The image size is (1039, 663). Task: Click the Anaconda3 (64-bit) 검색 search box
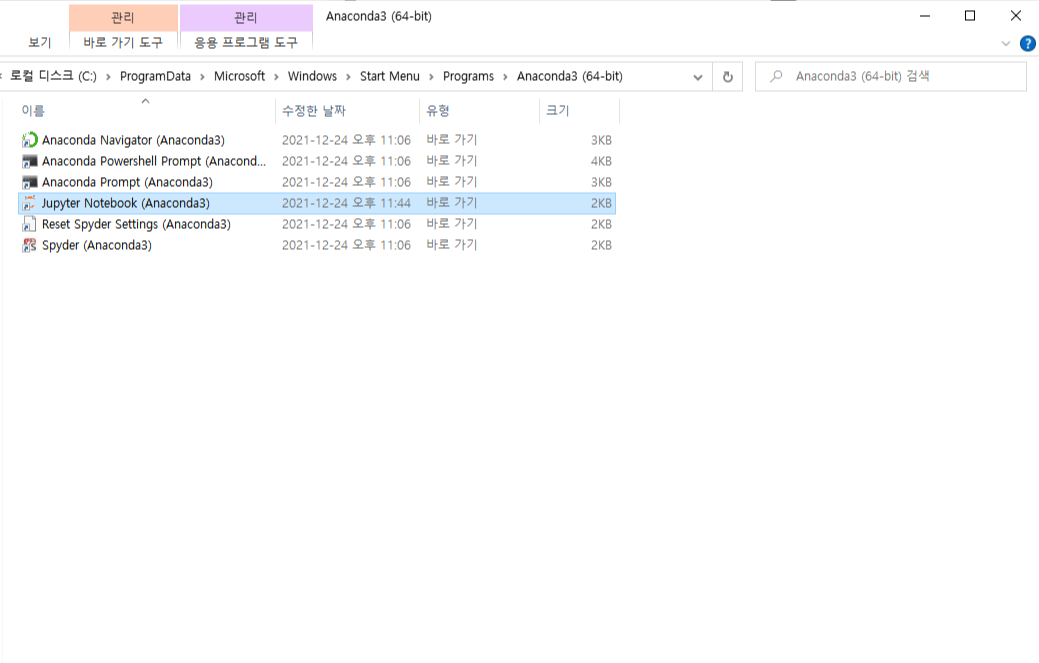click(891, 76)
